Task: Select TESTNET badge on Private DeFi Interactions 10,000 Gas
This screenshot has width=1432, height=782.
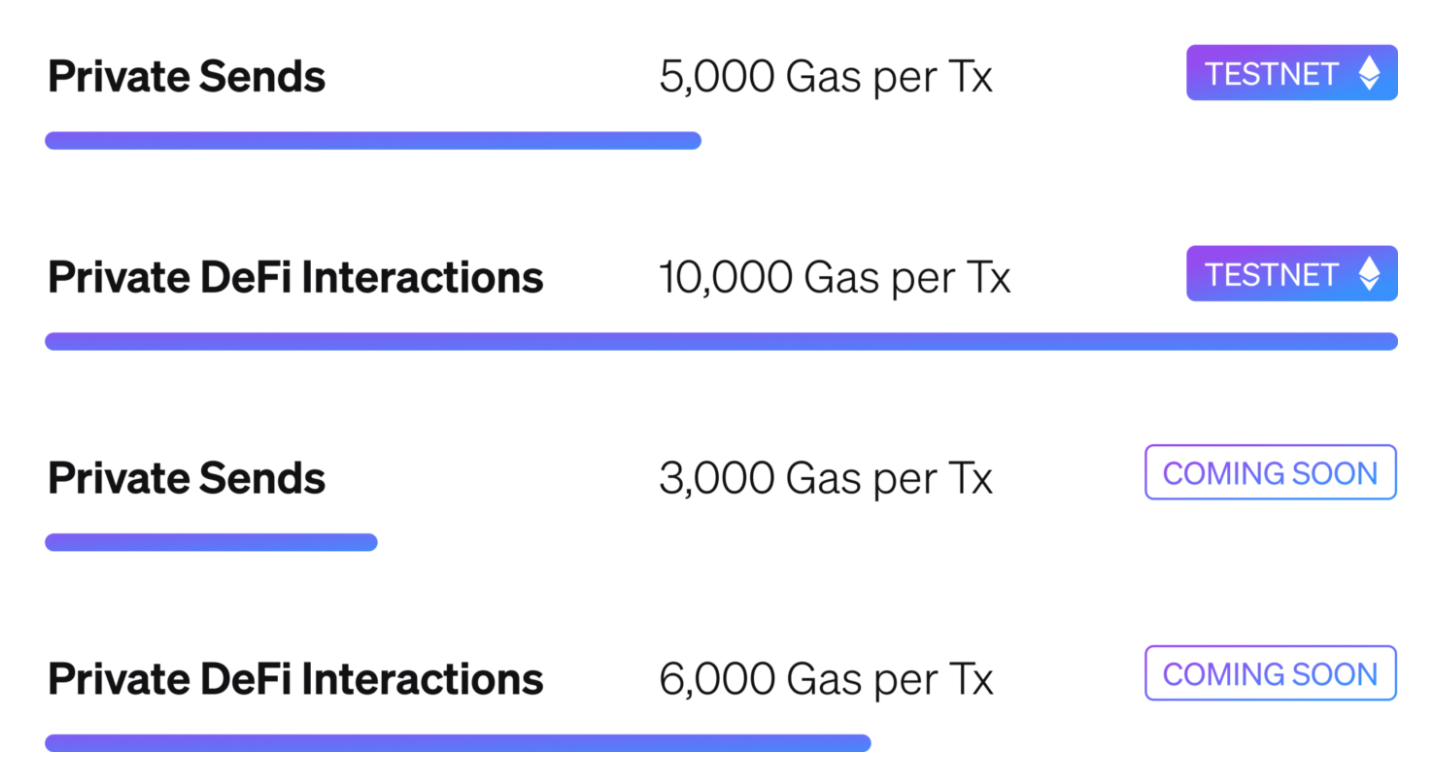Action: point(1292,274)
